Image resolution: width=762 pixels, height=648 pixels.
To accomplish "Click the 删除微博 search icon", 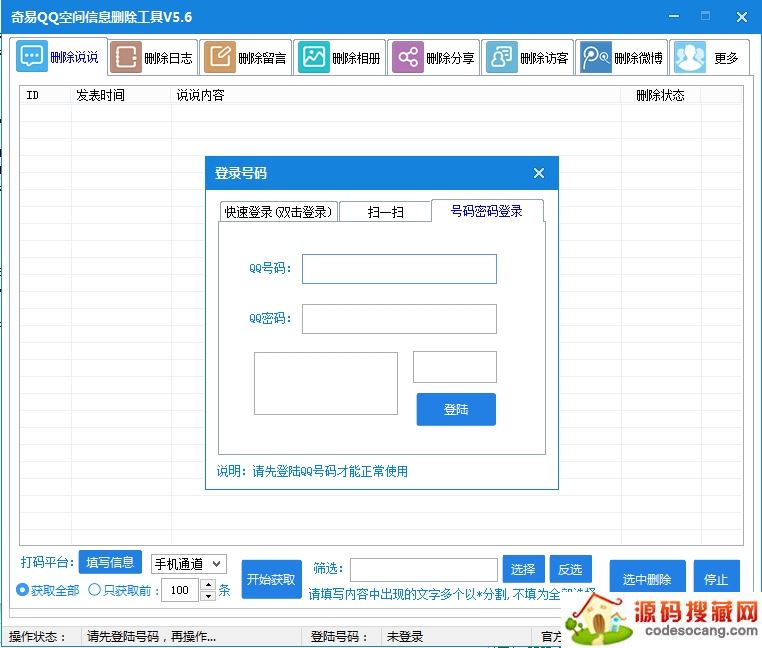I will [596, 57].
